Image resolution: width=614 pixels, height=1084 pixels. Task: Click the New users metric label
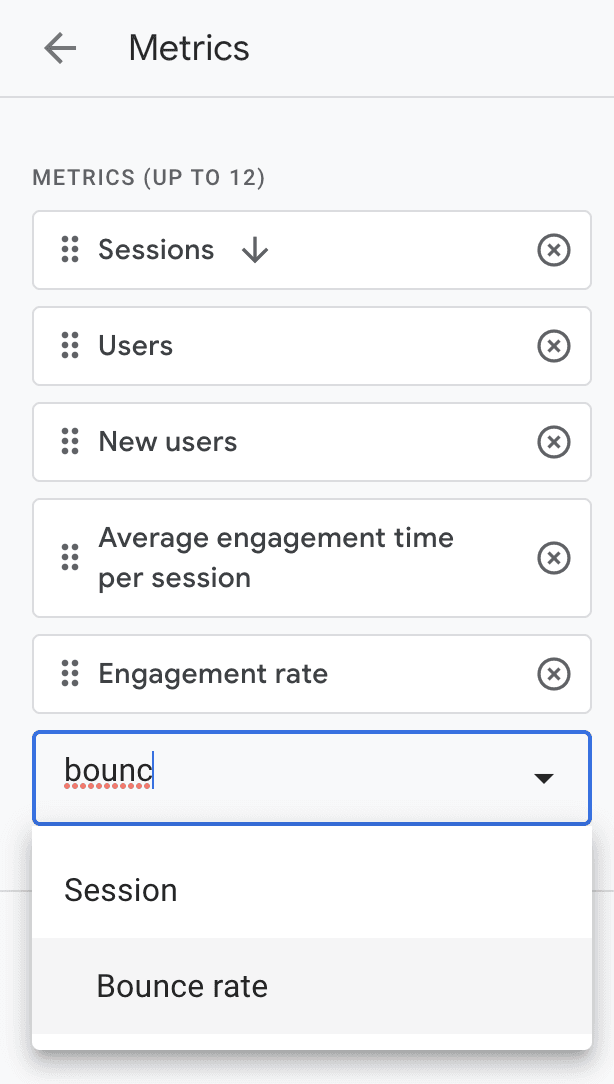pos(168,442)
